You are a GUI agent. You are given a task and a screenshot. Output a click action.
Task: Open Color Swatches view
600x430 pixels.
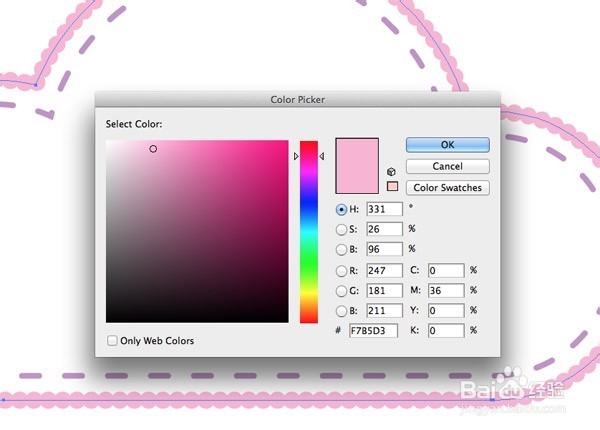448,188
